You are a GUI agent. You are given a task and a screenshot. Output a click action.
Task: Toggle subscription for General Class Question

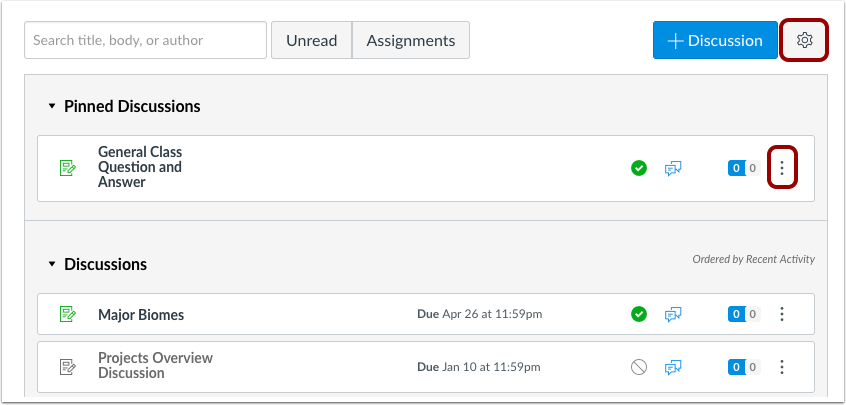pos(673,168)
